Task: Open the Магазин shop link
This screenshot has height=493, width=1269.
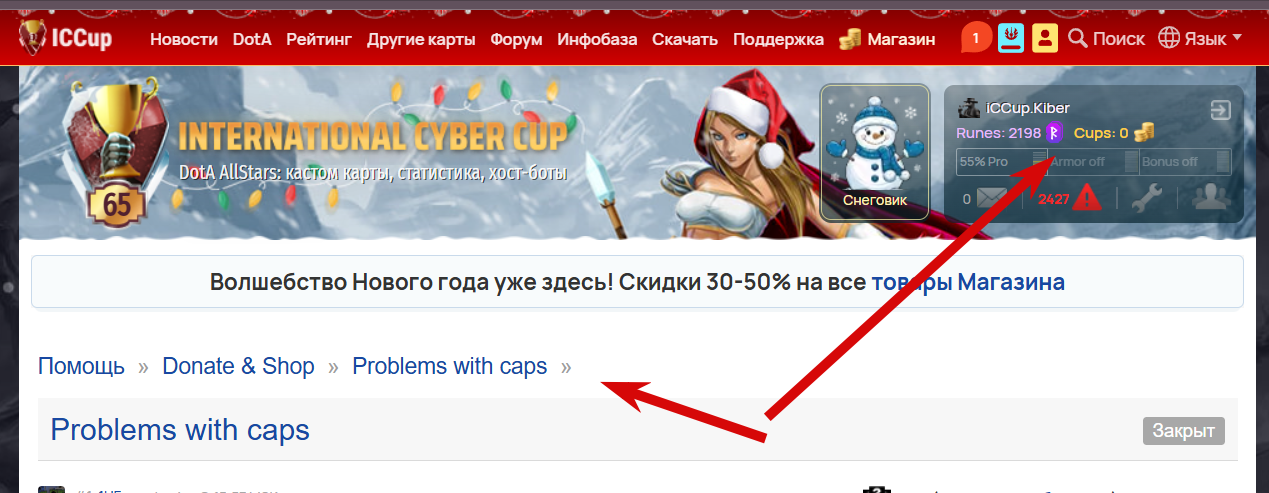Action: click(888, 40)
